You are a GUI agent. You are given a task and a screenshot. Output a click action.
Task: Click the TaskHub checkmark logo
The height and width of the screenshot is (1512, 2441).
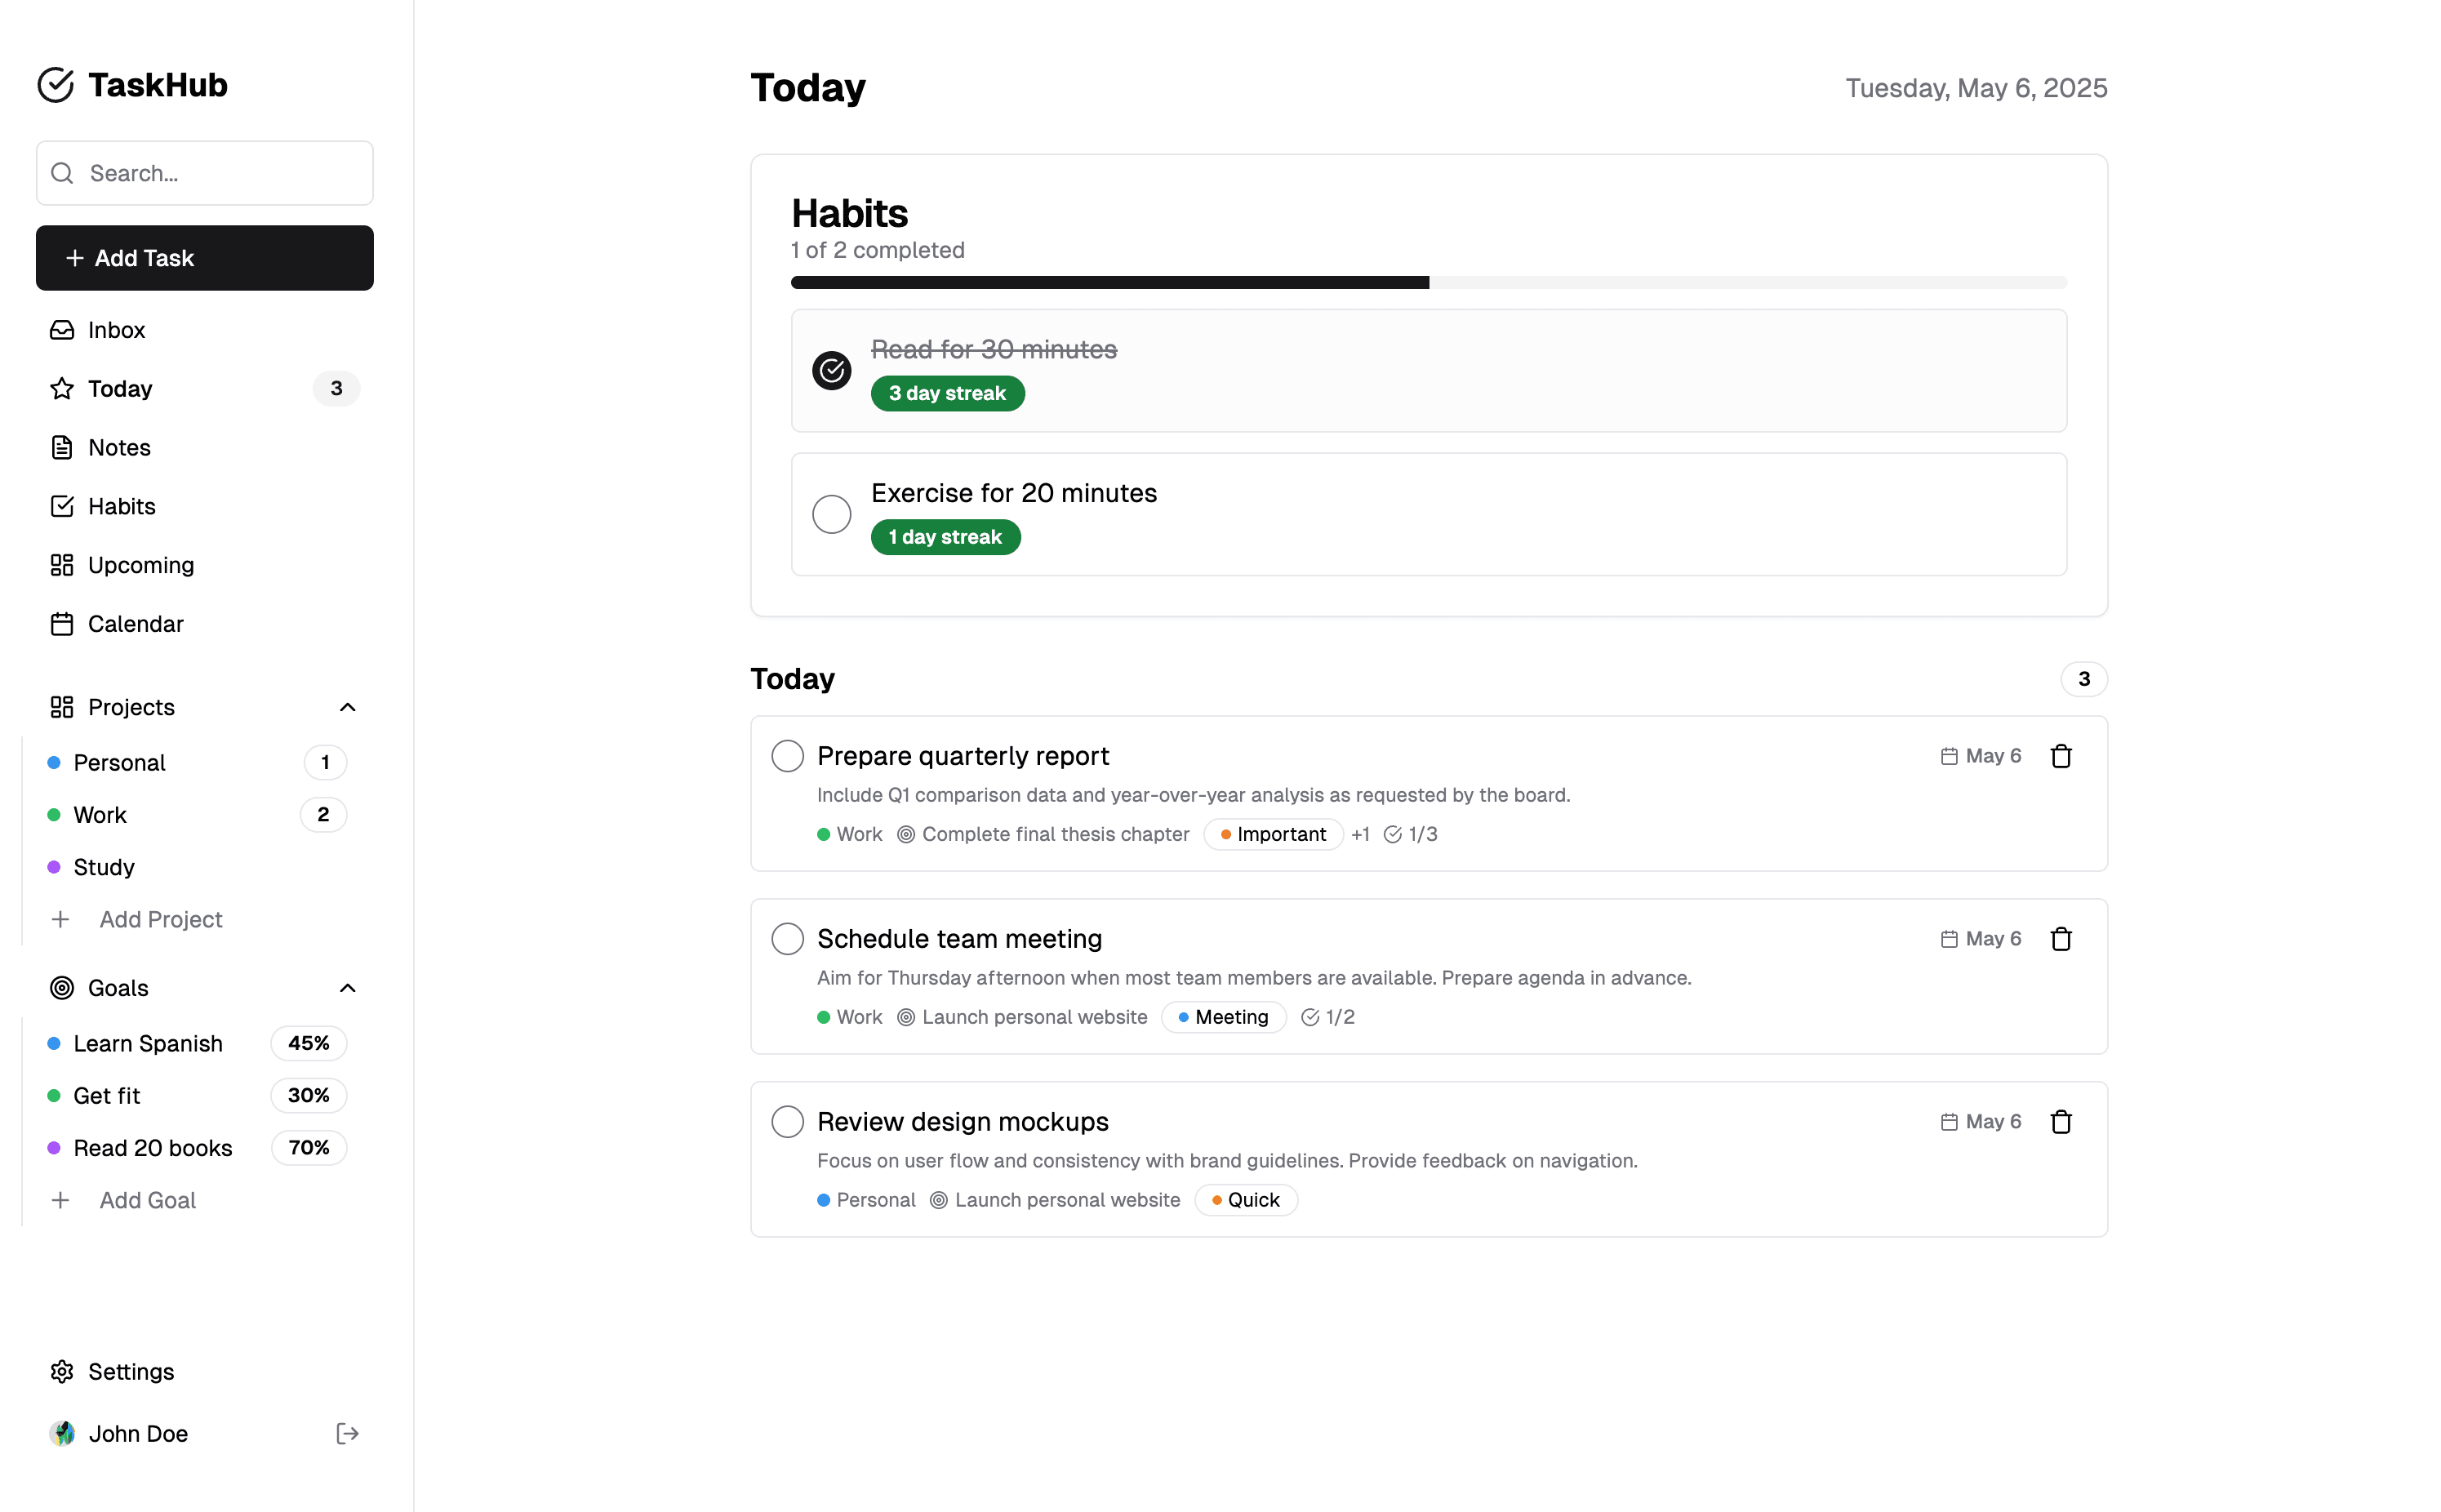point(56,85)
